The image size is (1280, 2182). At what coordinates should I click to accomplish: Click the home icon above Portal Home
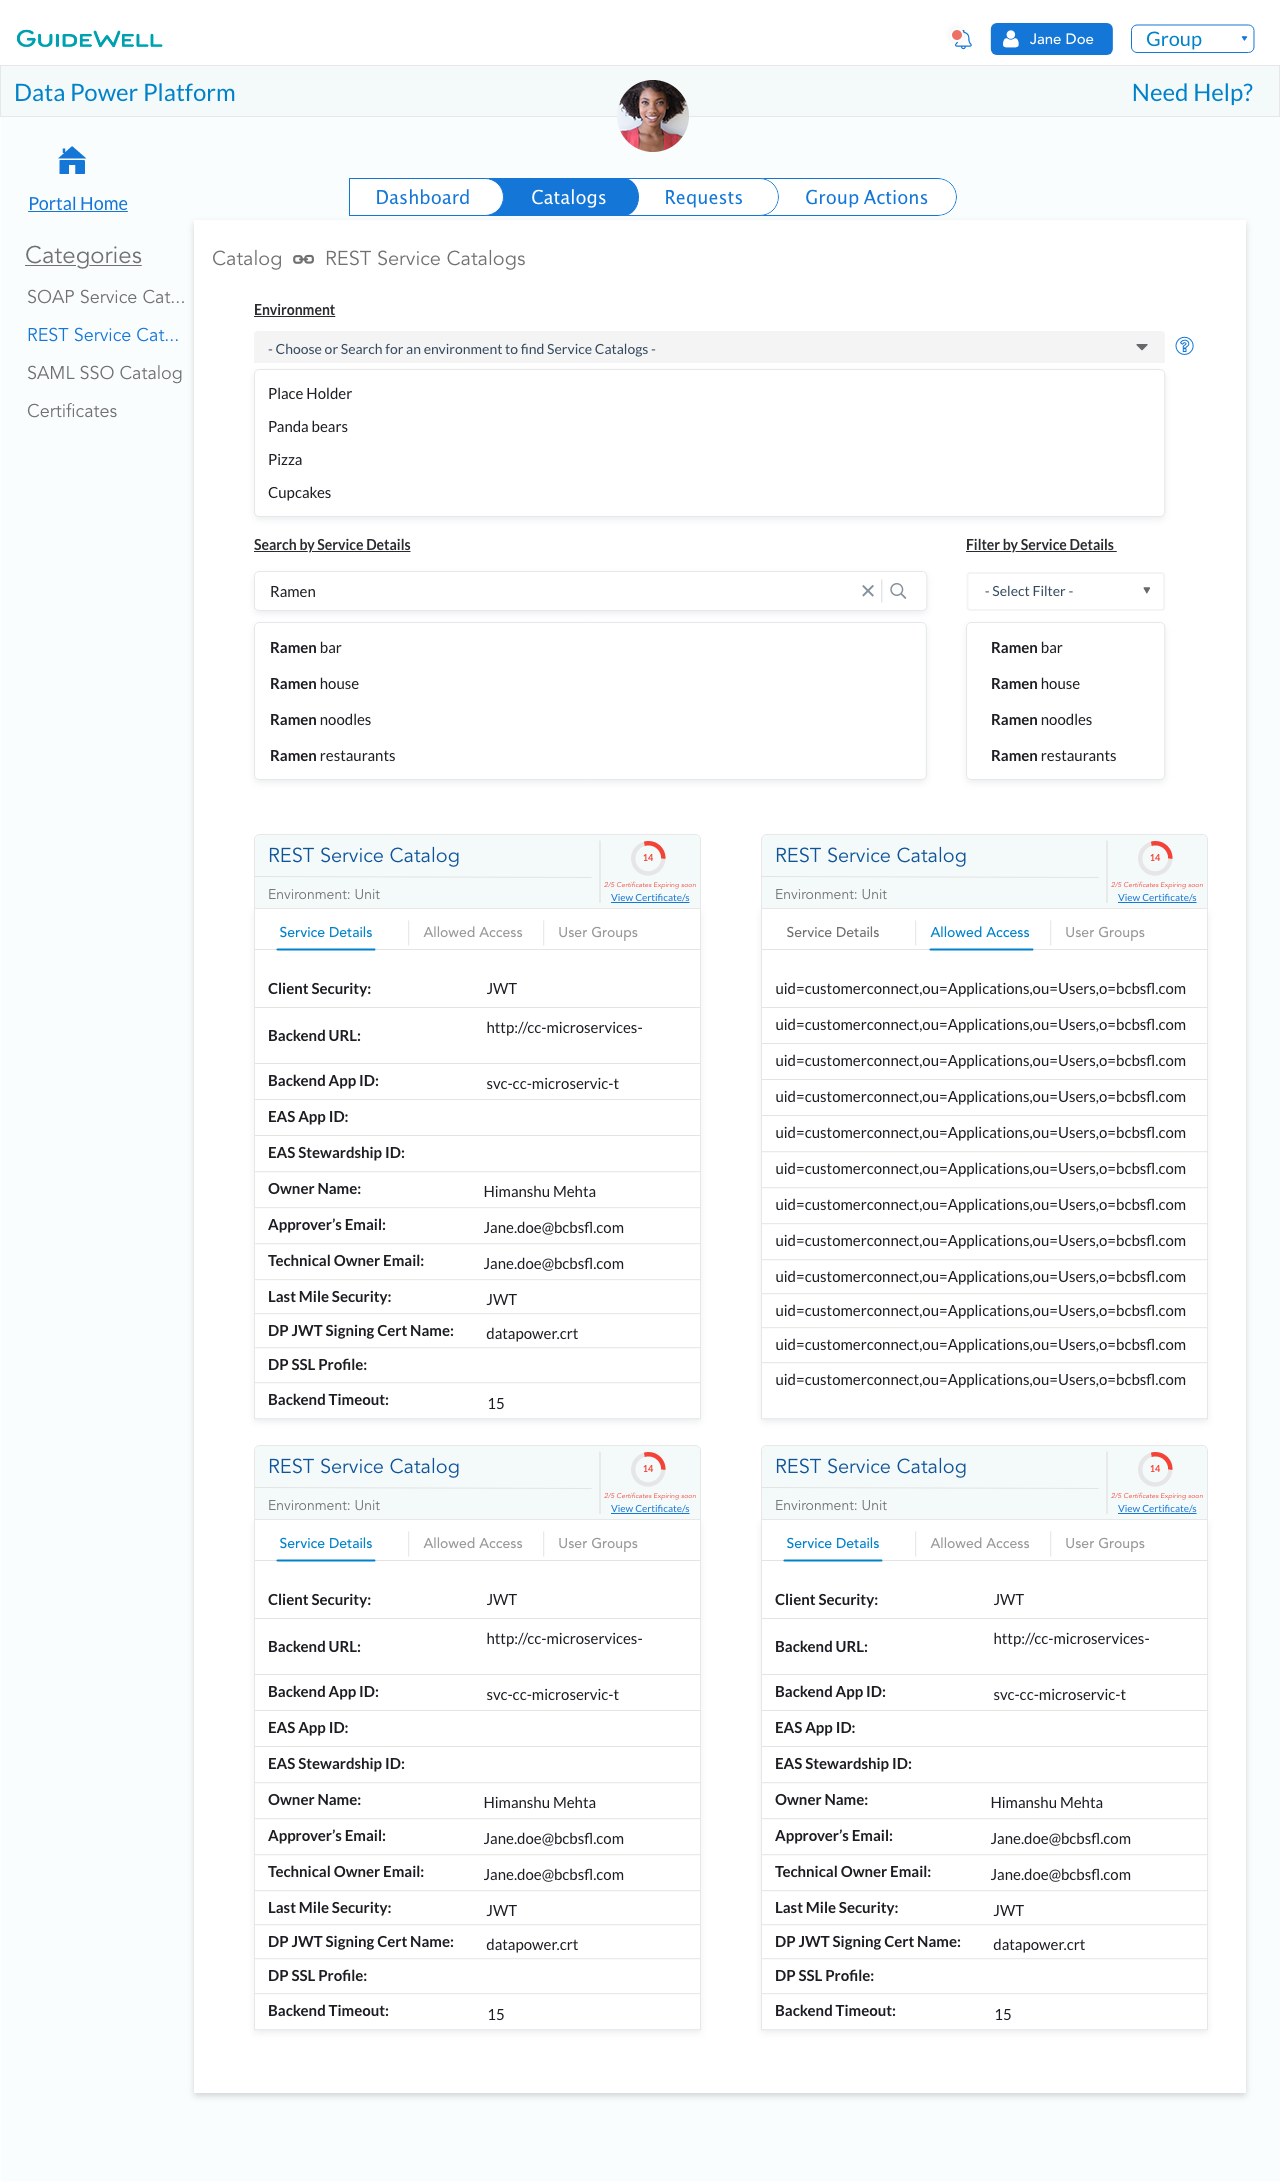click(x=72, y=160)
